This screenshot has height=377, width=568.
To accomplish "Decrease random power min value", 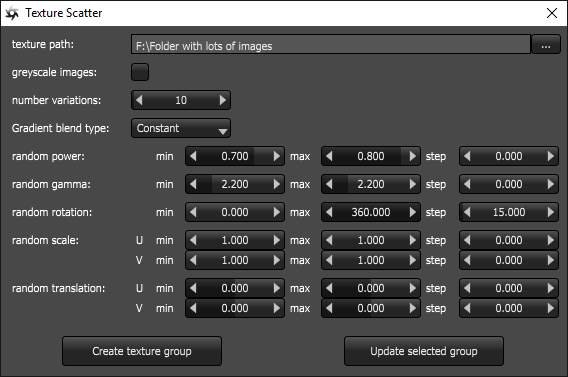I will tap(193, 156).
